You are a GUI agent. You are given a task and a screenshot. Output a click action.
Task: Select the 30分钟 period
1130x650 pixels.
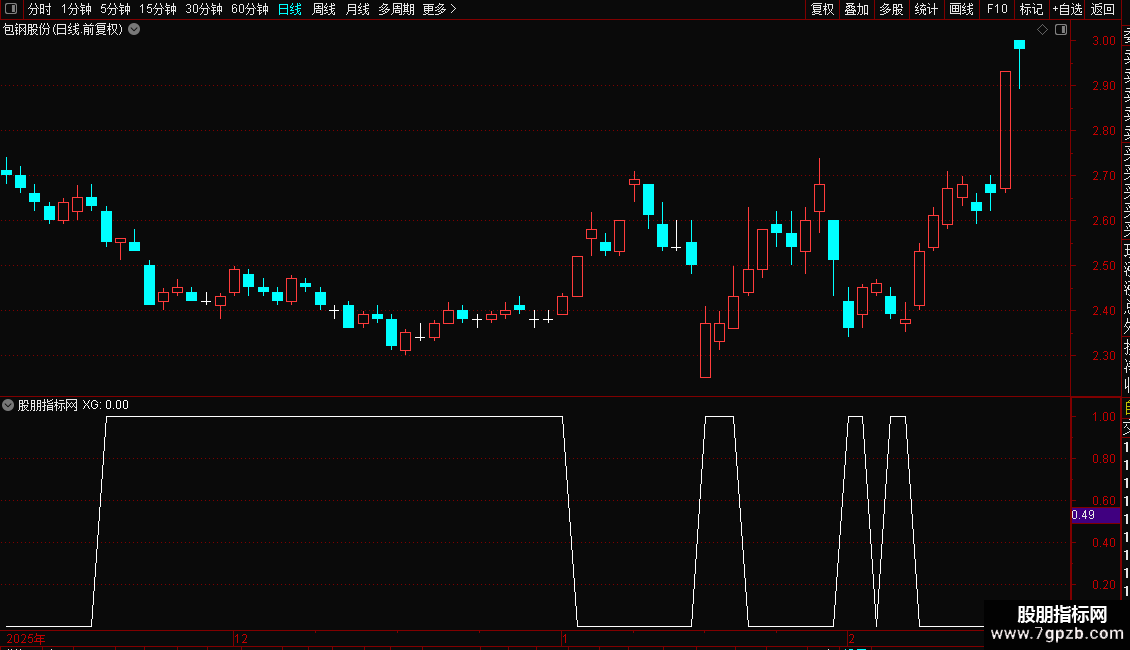pyautogui.click(x=203, y=9)
